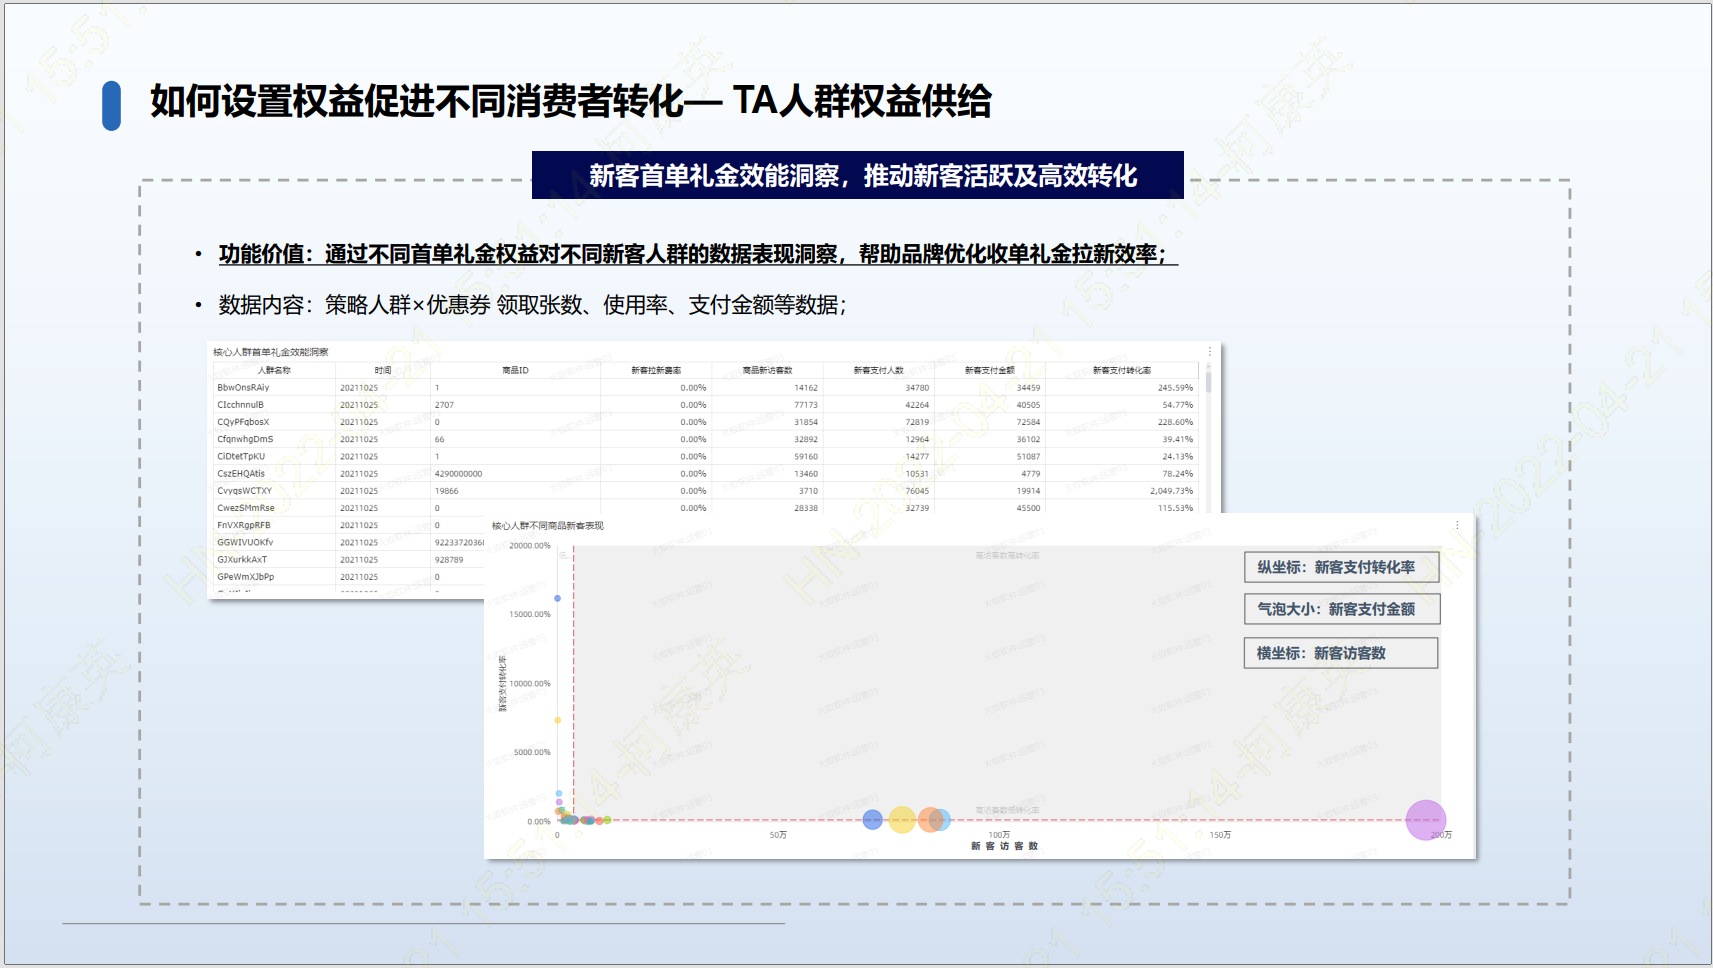Select the GJXurkkAxT row name cell

(242, 559)
